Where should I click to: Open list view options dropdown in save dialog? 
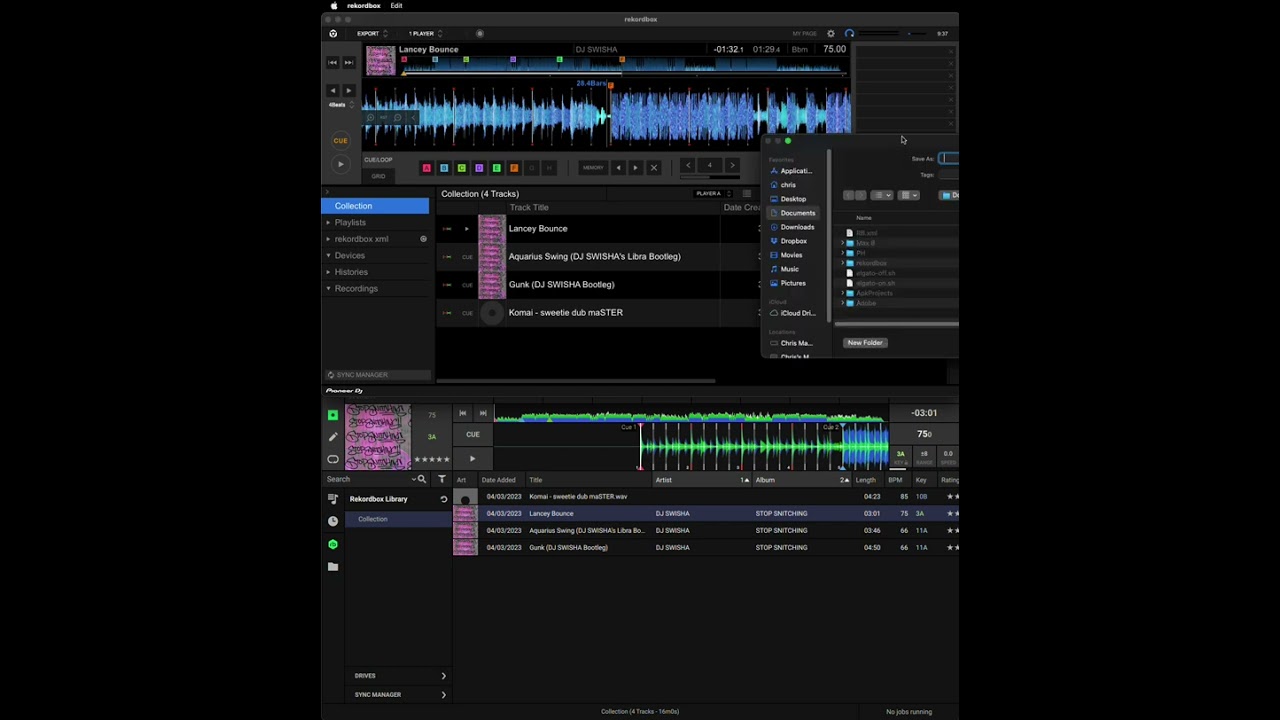881,196
